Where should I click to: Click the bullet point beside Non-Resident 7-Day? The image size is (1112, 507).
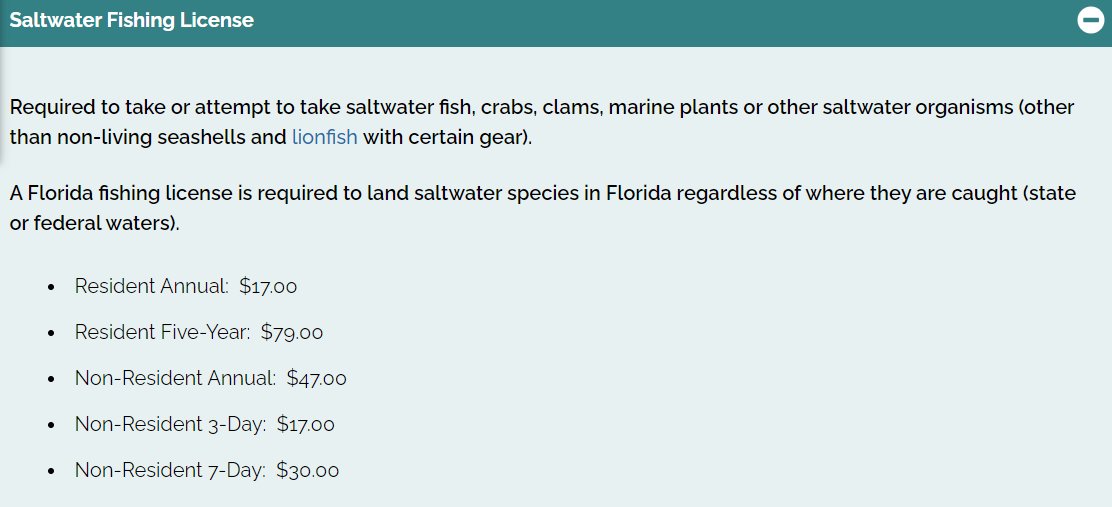[x=51, y=471]
